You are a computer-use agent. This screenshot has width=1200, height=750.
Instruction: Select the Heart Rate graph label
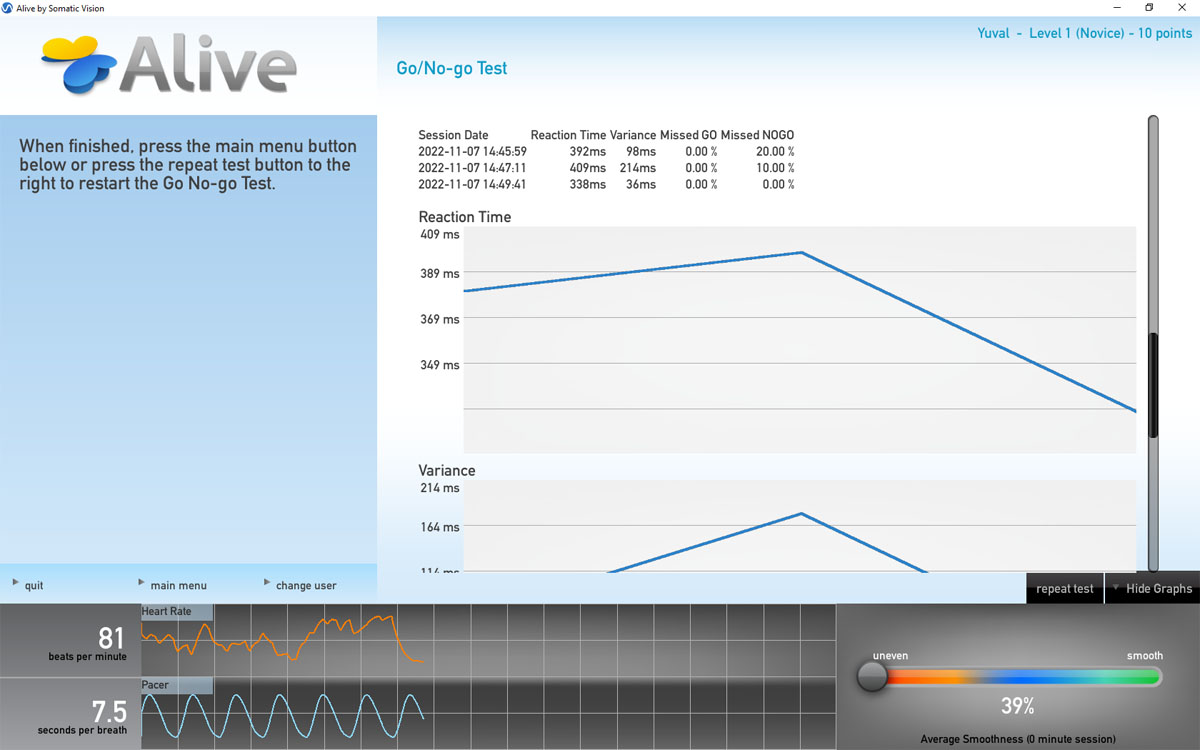click(x=176, y=612)
